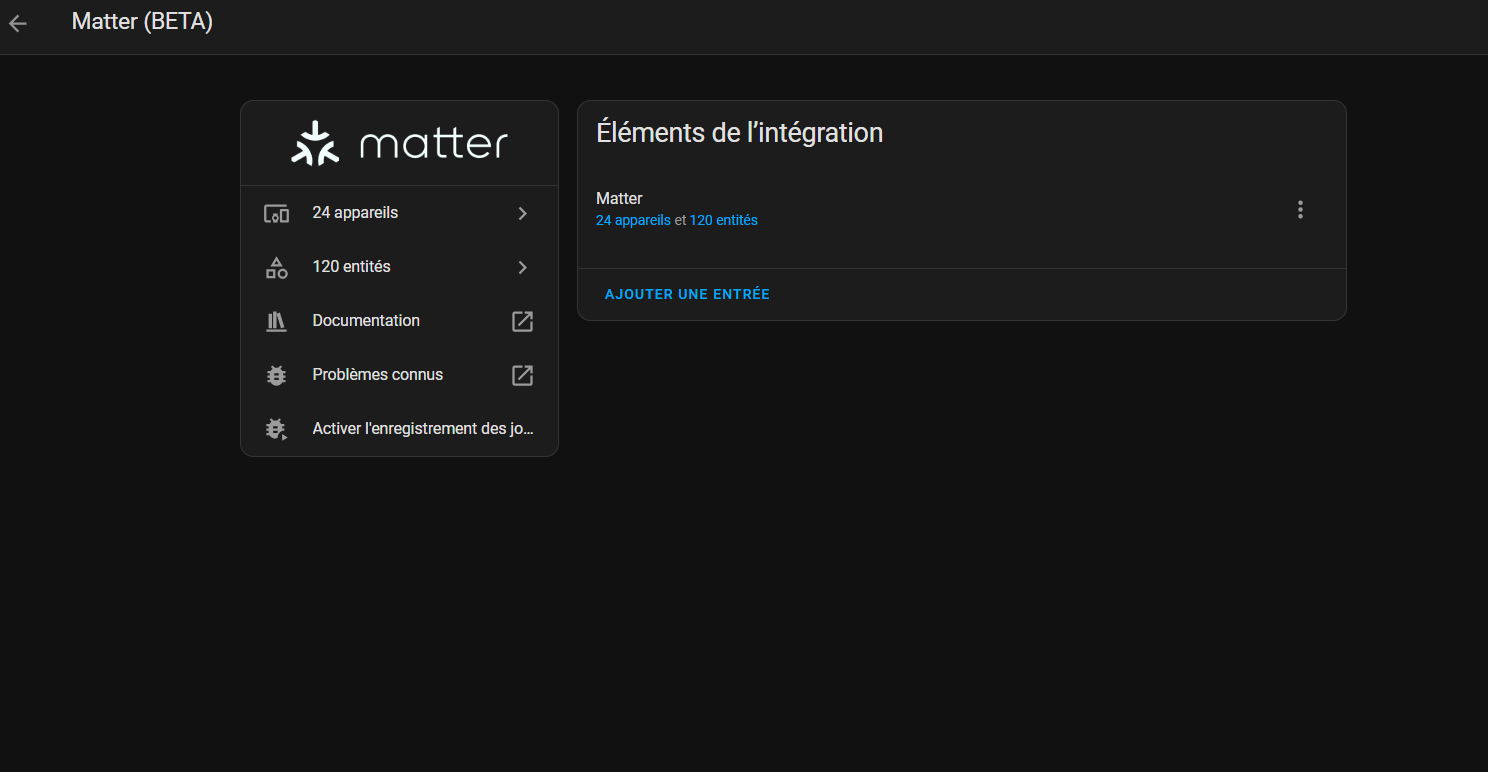Open the 24 appareils list row

click(x=399, y=213)
